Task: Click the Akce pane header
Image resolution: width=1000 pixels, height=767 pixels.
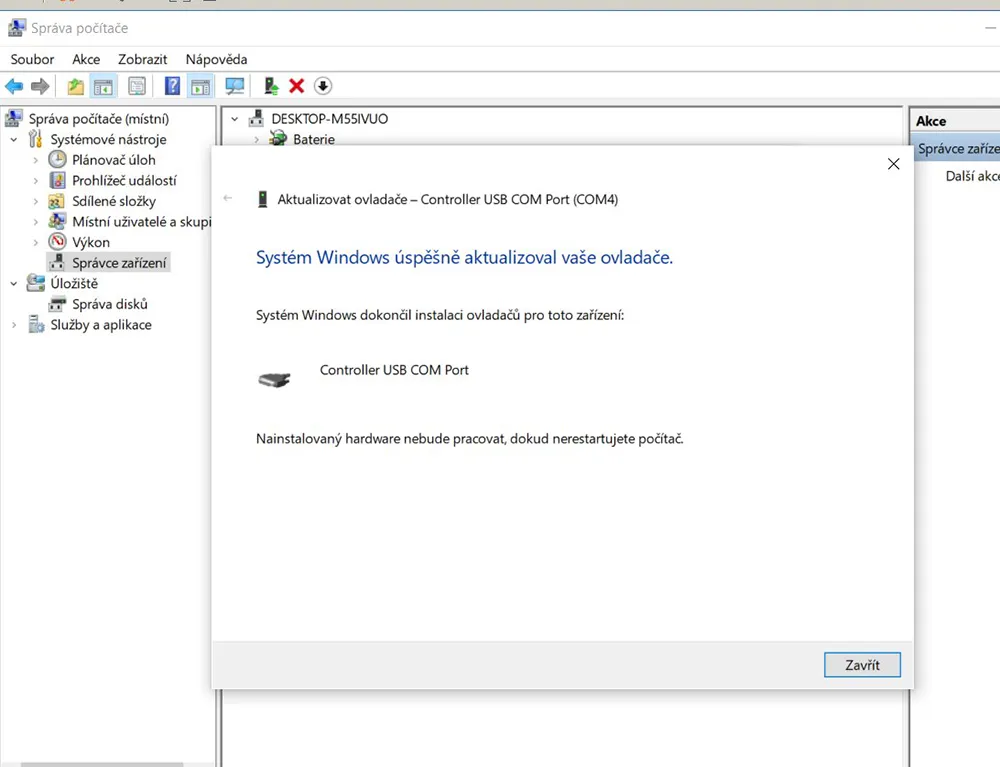Action: (955, 121)
